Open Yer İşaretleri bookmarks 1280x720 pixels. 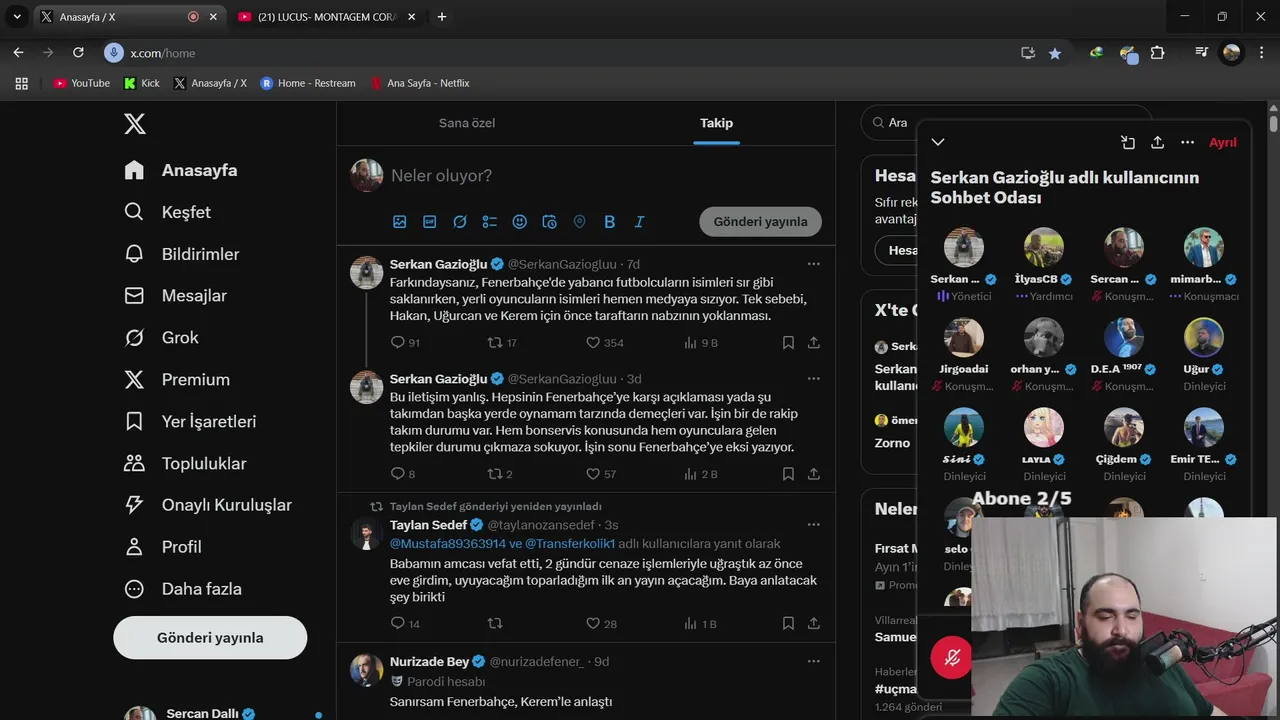click(x=190, y=422)
